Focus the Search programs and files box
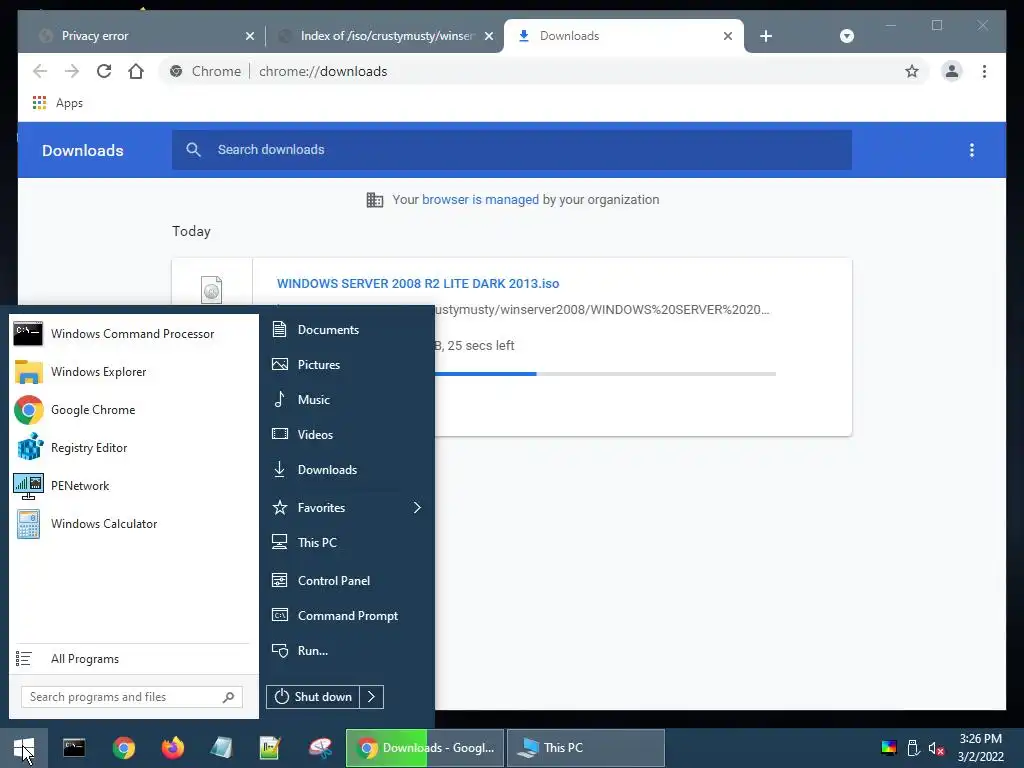Screen dimensions: 1024x768 (x=131, y=697)
